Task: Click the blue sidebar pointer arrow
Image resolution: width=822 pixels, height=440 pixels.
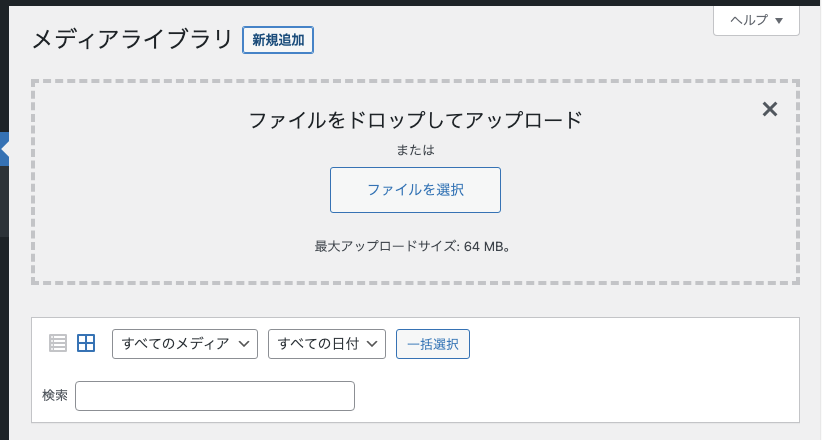Action: (x=4, y=149)
